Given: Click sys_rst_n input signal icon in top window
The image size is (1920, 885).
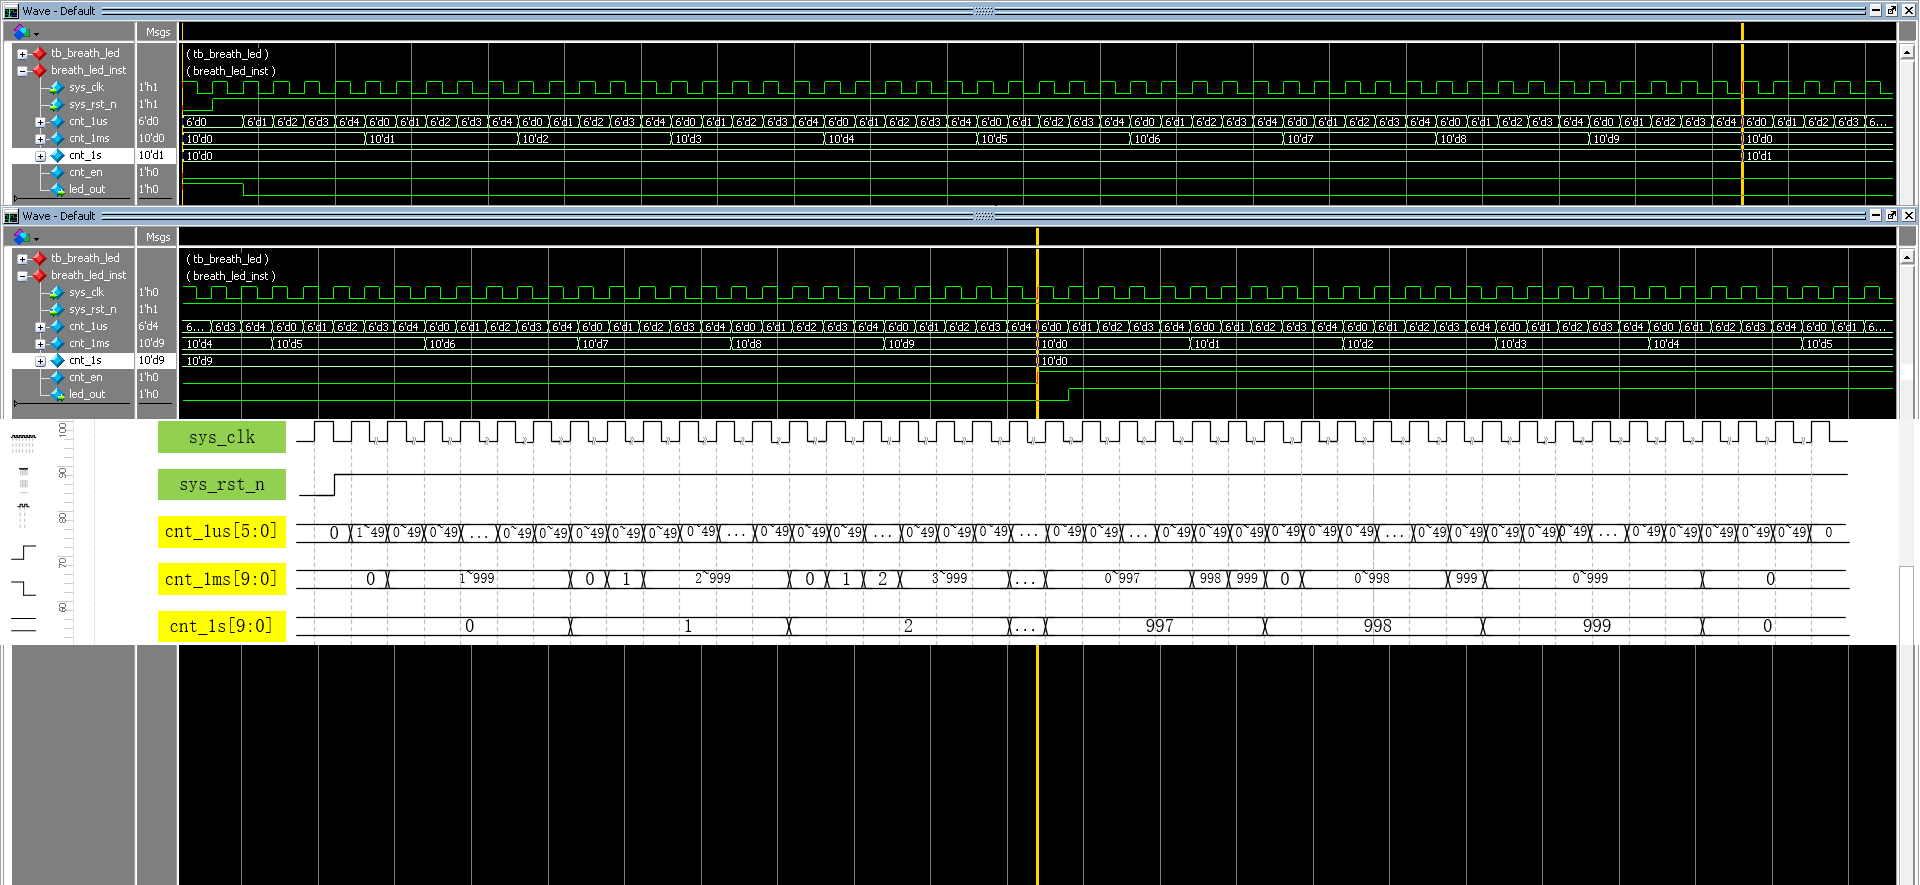Looking at the screenshot, I should click(x=57, y=104).
